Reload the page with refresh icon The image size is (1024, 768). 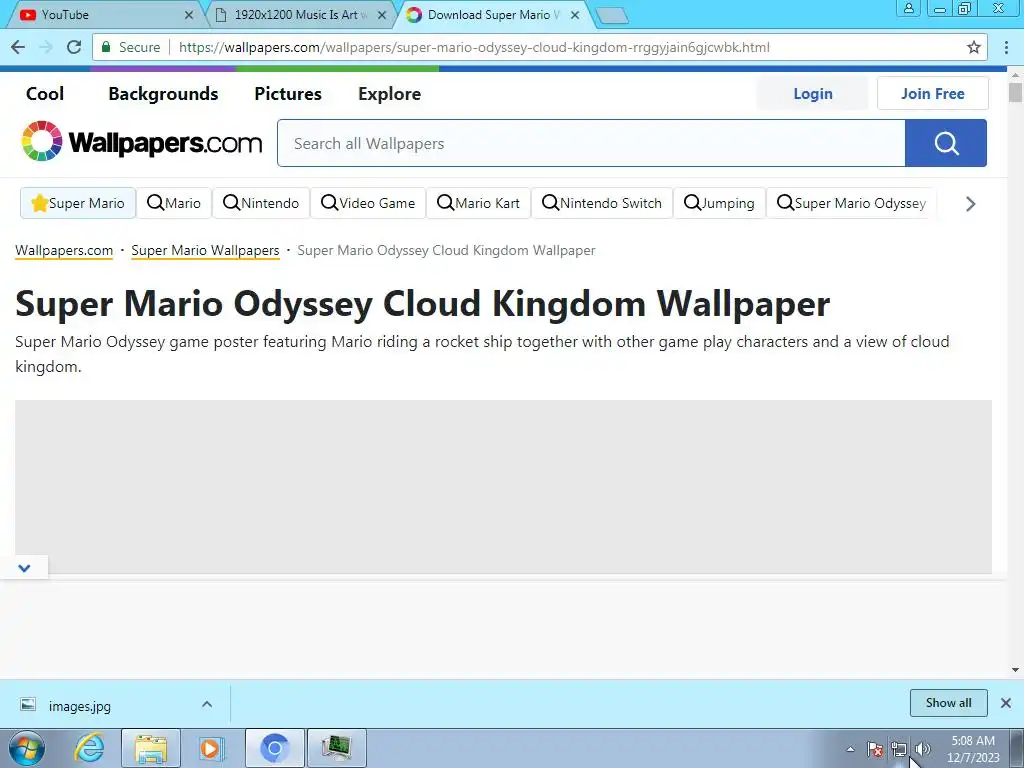[x=74, y=47]
